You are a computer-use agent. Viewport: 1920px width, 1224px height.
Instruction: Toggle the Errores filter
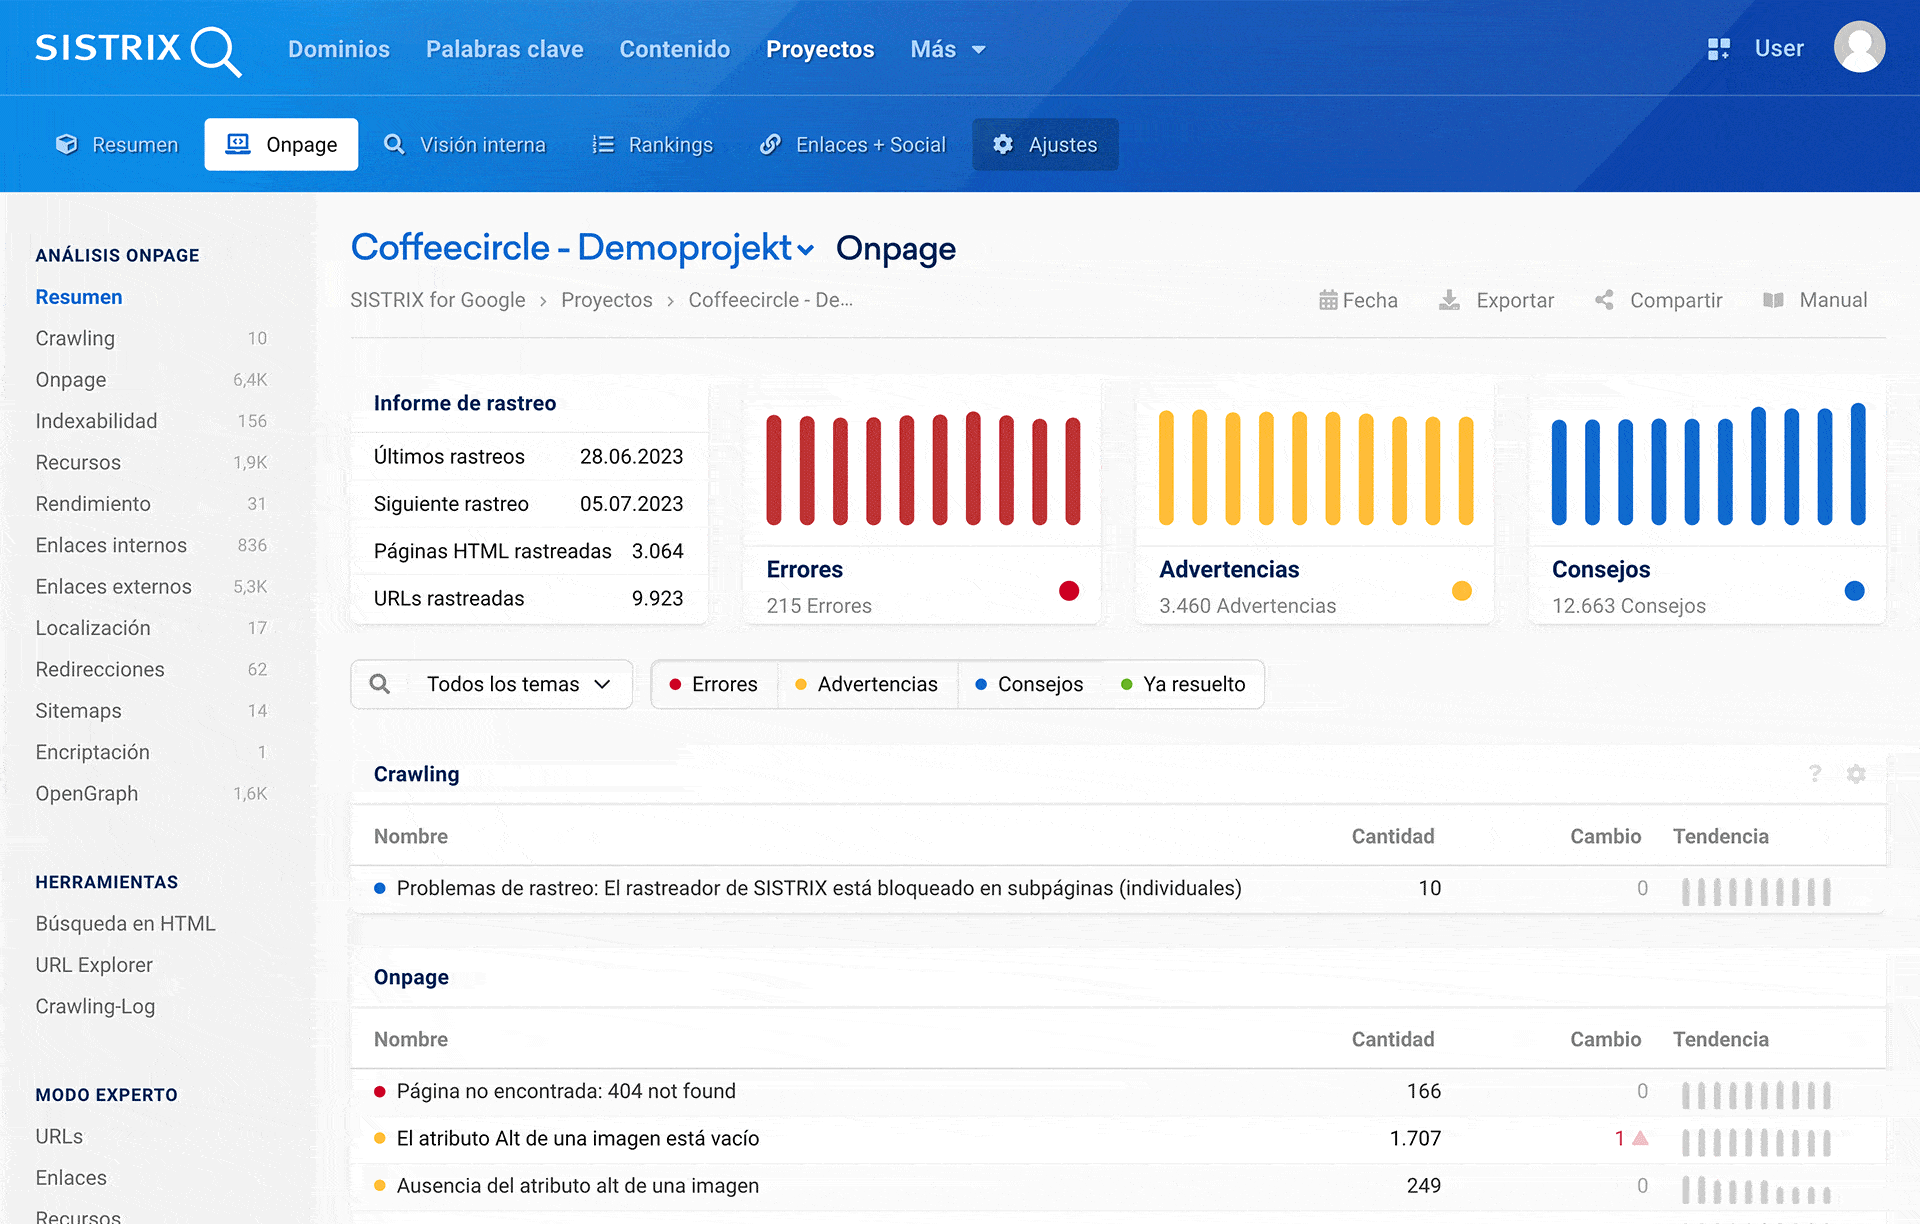(x=714, y=684)
